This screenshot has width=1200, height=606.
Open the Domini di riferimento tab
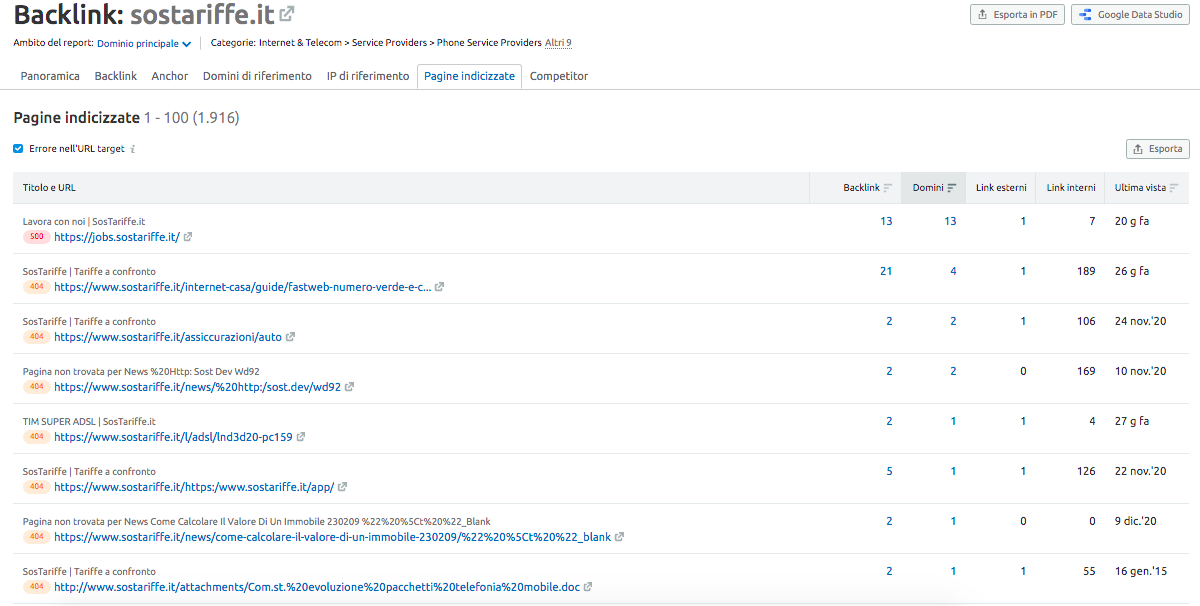point(257,76)
